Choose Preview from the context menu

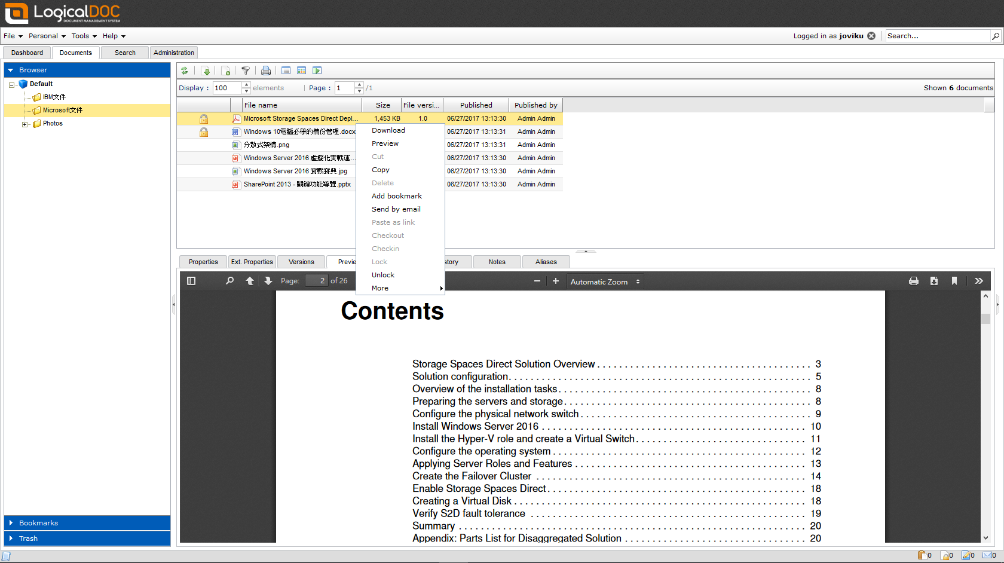point(400,143)
